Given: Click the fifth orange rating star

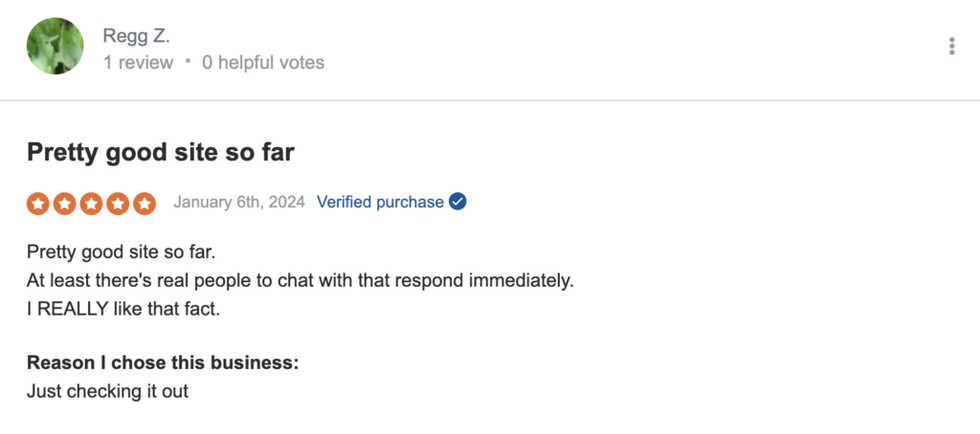Looking at the screenshot, I should 145,203.
